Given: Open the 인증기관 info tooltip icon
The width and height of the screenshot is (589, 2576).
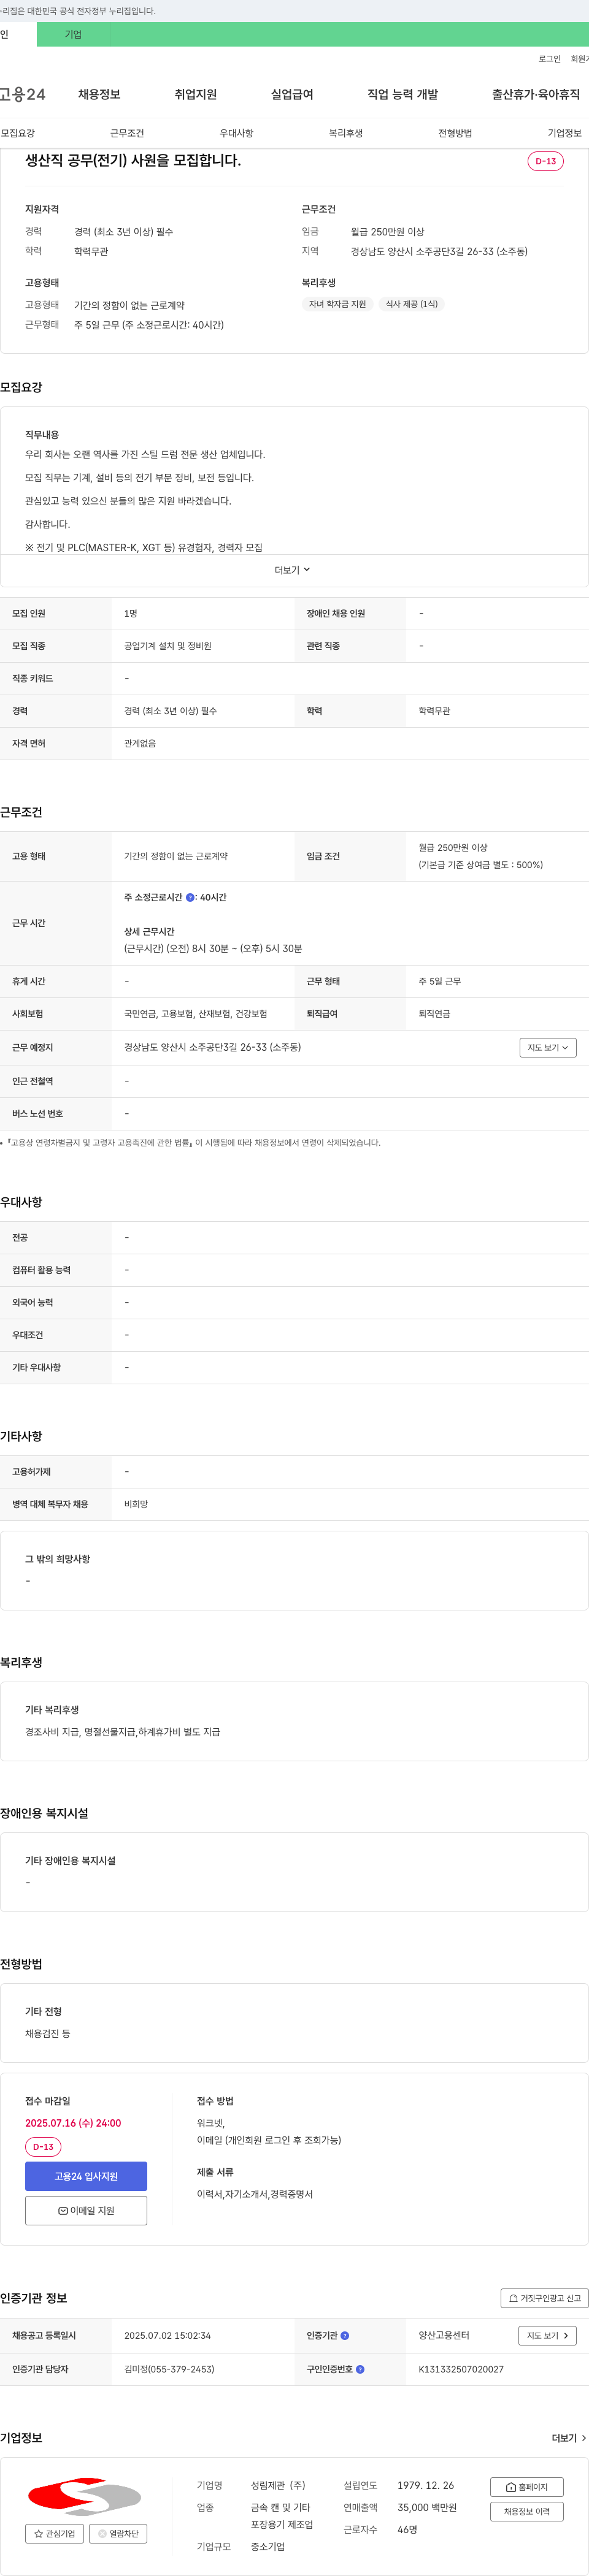Looking at the screenshot, I should pyautogui.click(x=345, y=2335).
